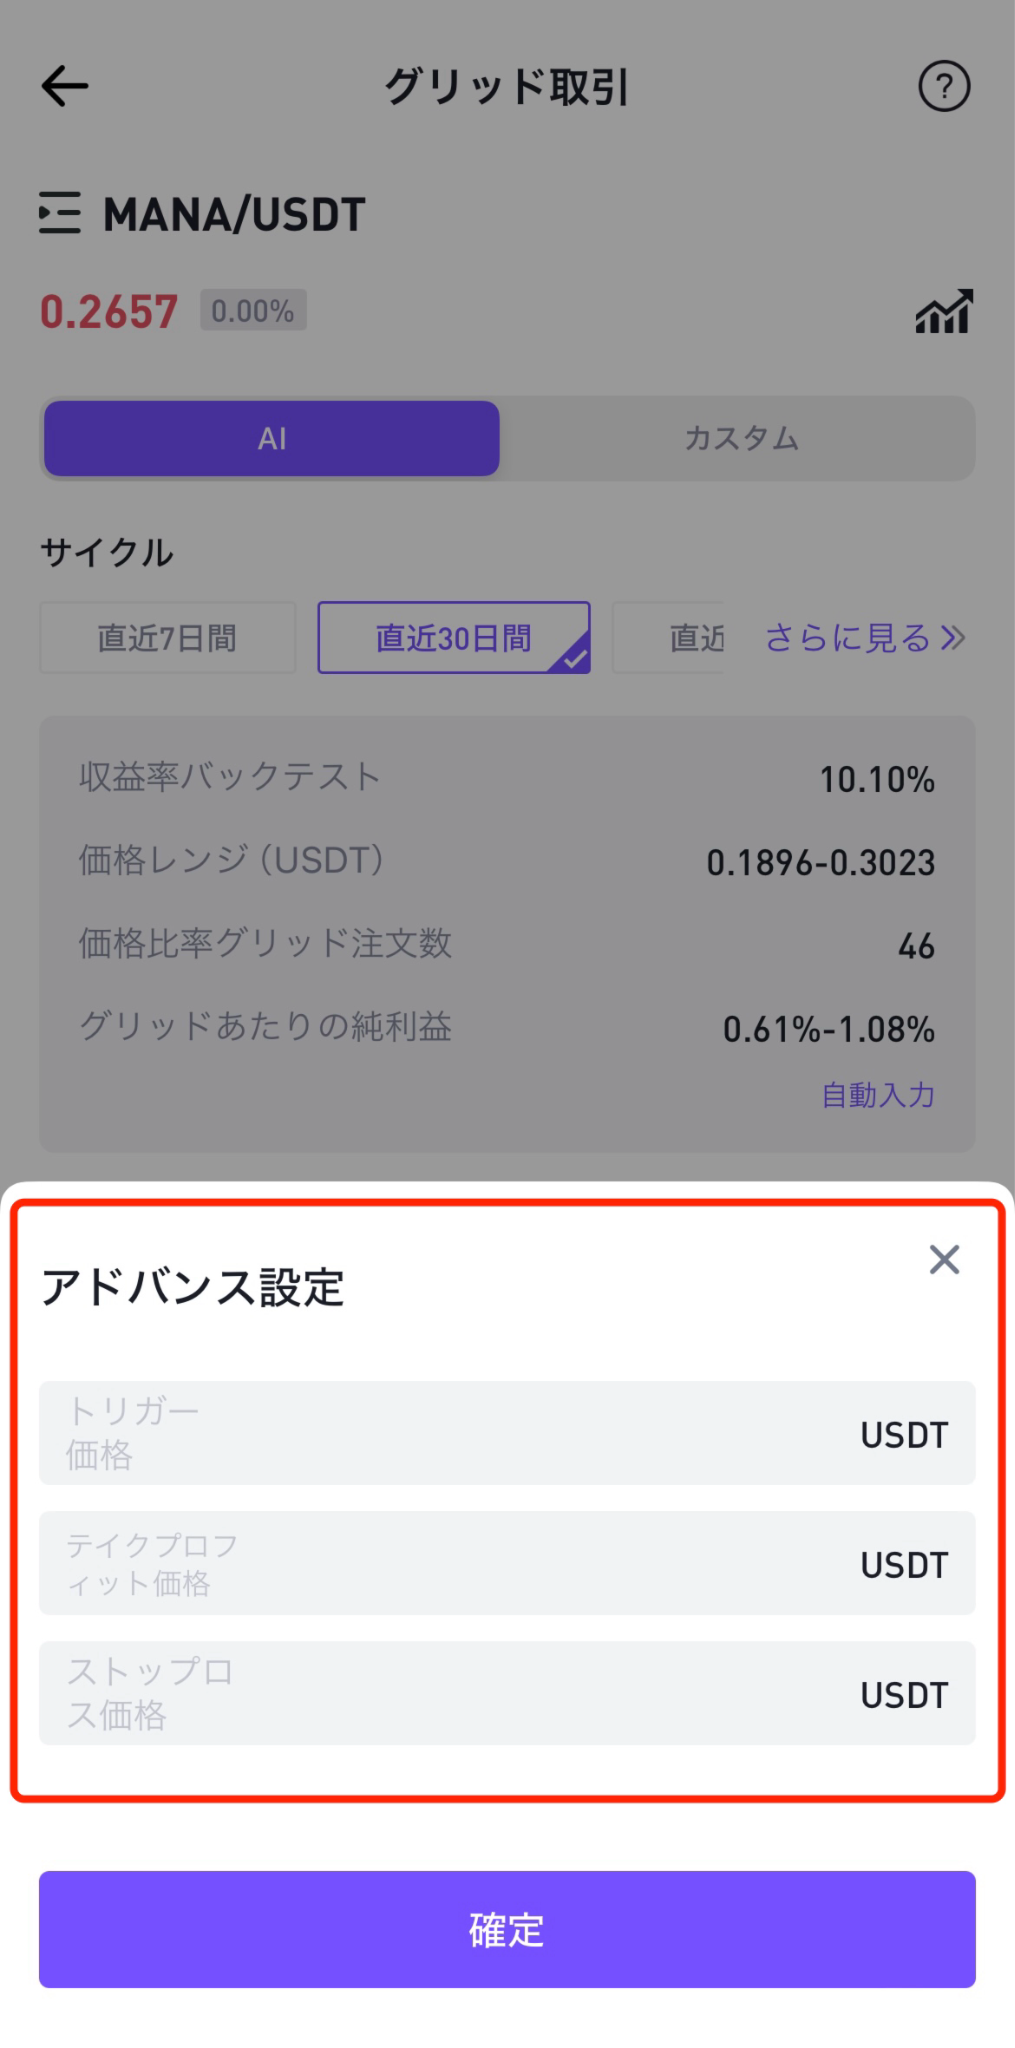This screenshot has height=2048, width=1015.
Task: Close the アドバンス設定 panel
Action: coord(944,1259)
